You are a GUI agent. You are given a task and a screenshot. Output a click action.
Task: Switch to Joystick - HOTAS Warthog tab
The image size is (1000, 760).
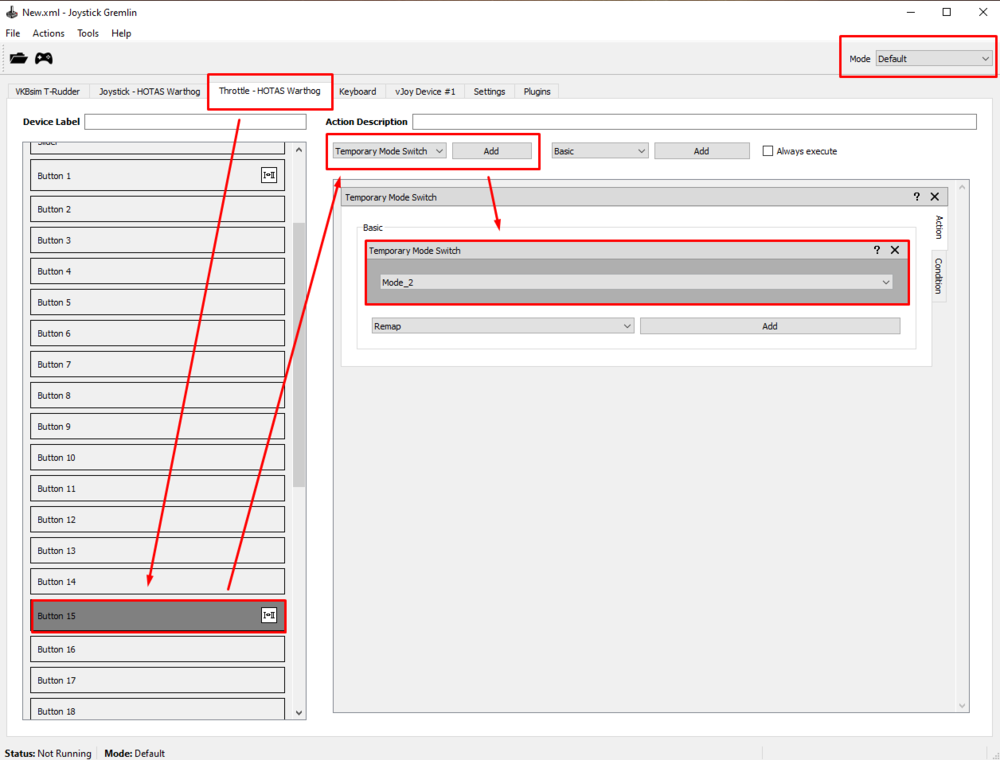pyautogui.click(x=149, y=92)
